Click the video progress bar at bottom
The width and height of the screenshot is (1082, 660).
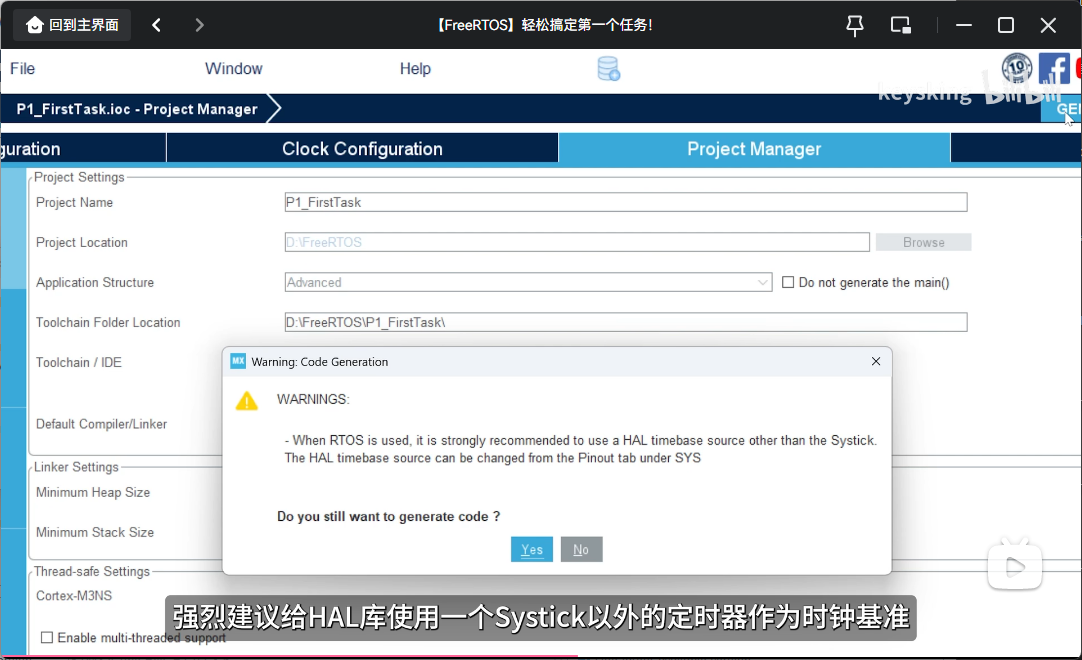[x=541, y=657]
